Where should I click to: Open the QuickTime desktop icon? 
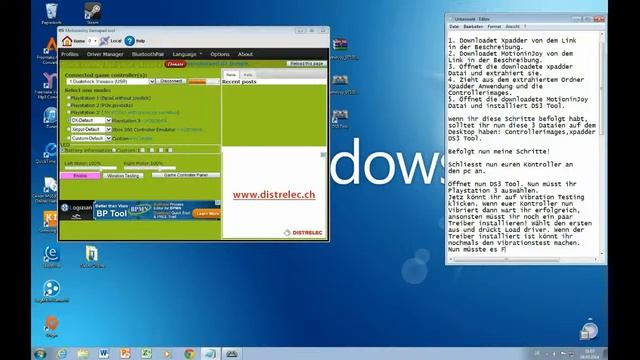pos(51,153)
